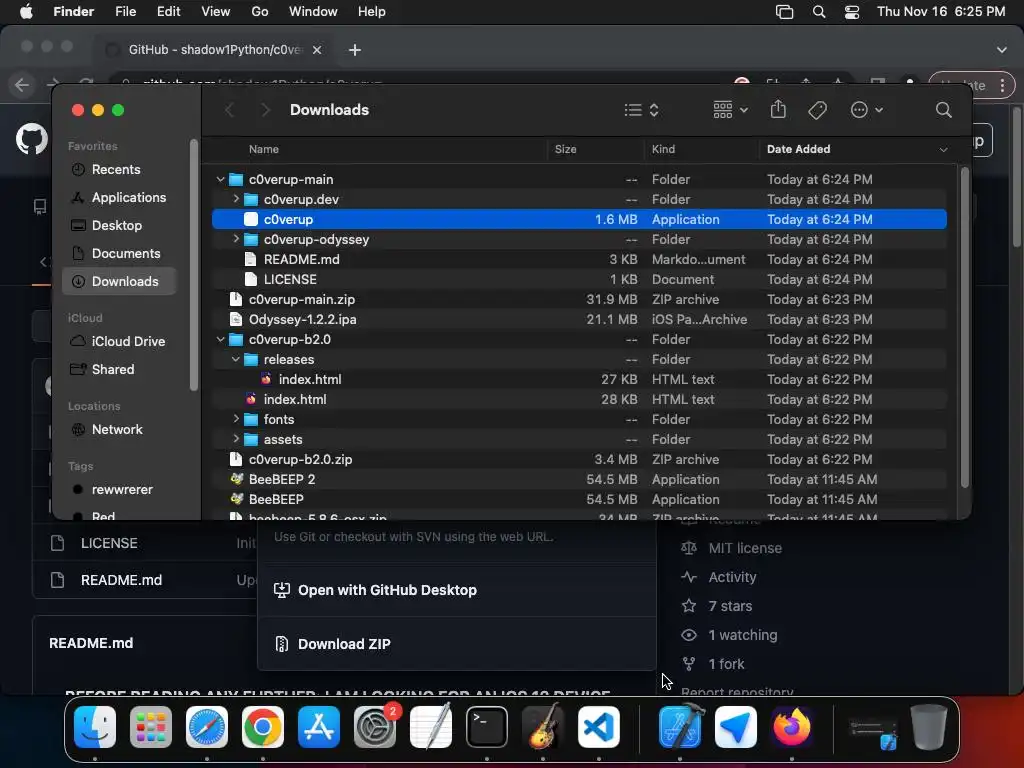Open the Share toolbar icon in Finder
1024x768 pixels.
(778, 109)
